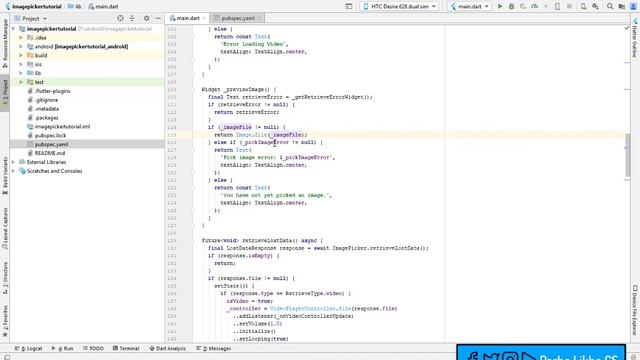Screen dimensions: 640x360
Task: Open the main.dart run configuration dropdown
Action: tap(470, 7)
